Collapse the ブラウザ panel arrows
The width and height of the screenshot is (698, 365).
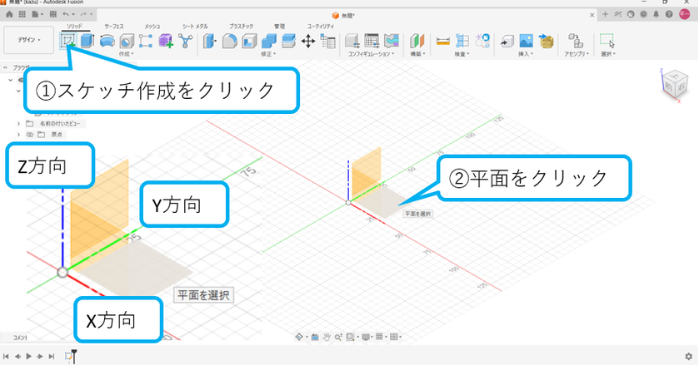point(5,68)
